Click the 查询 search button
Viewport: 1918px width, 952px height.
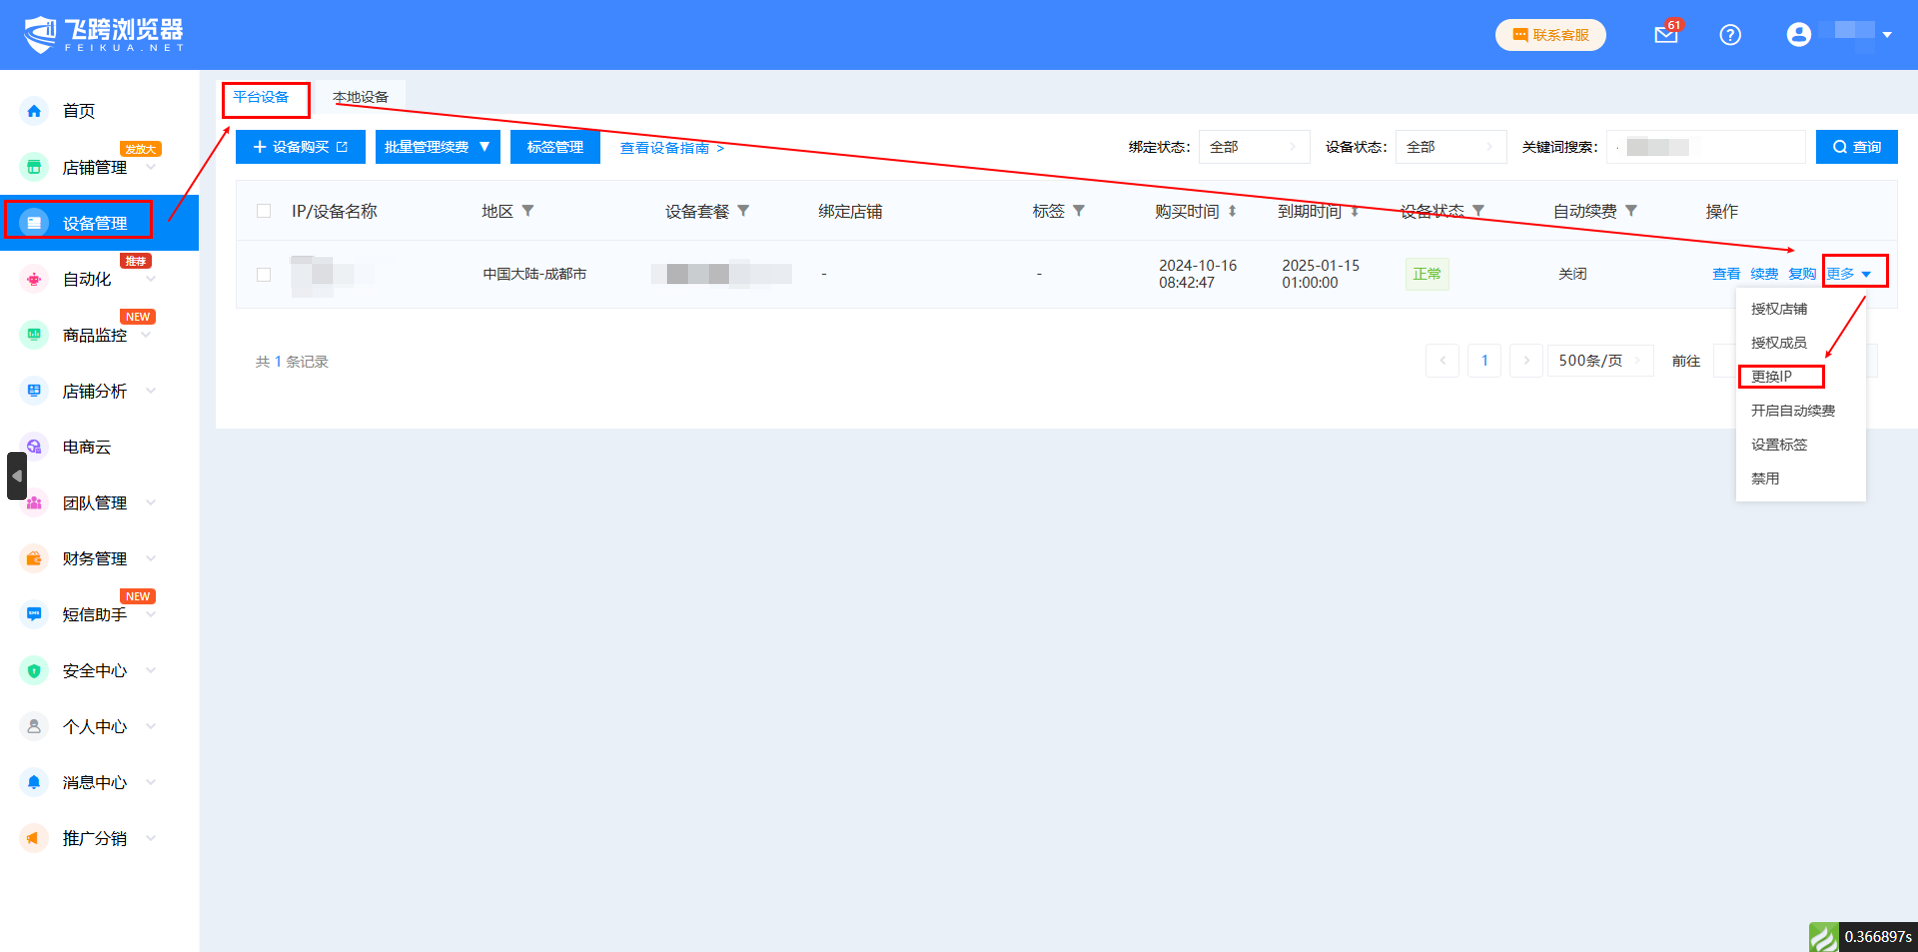(x=1856, y=147)
